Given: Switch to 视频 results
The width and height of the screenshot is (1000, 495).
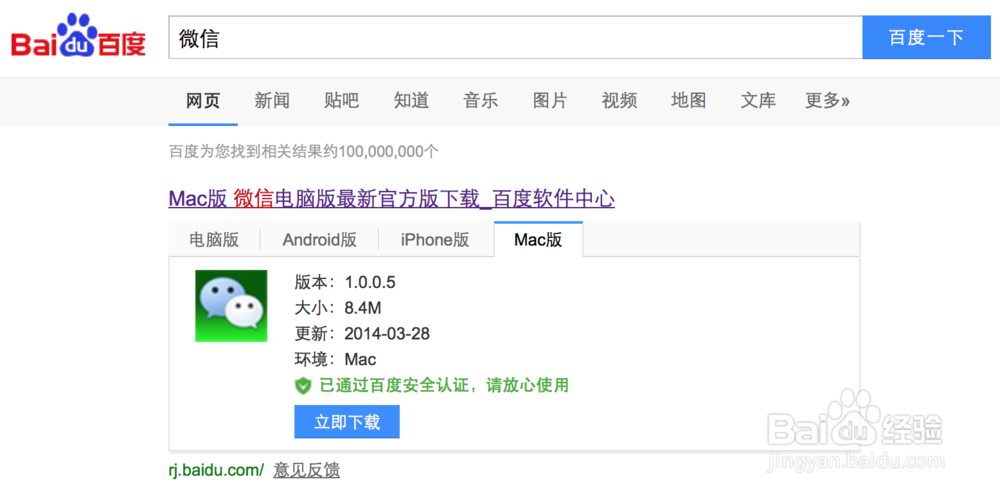Looking at the screenshot, I should point(619,100).
